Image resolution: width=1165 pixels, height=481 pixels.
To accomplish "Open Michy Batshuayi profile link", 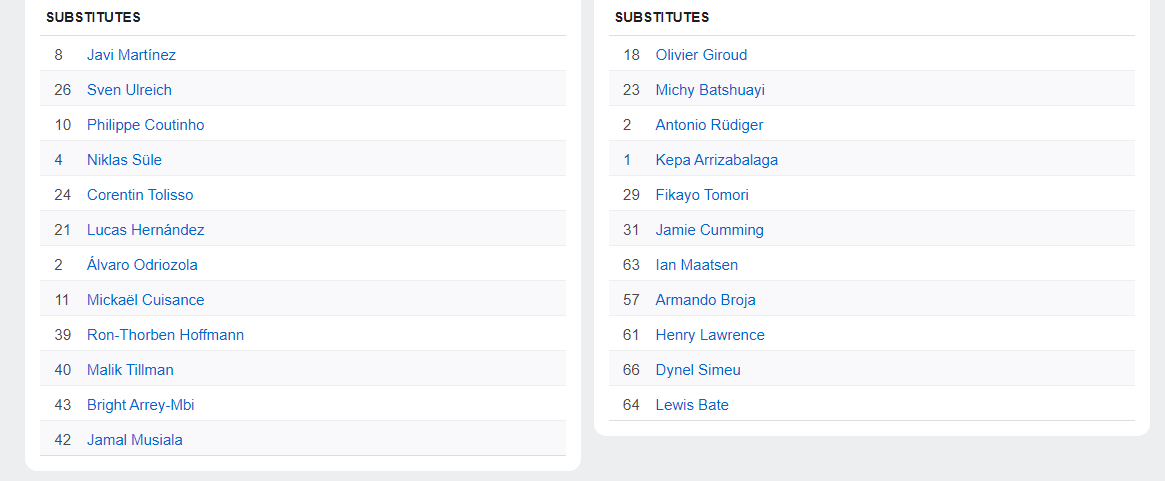I will [x=710, y=90].
